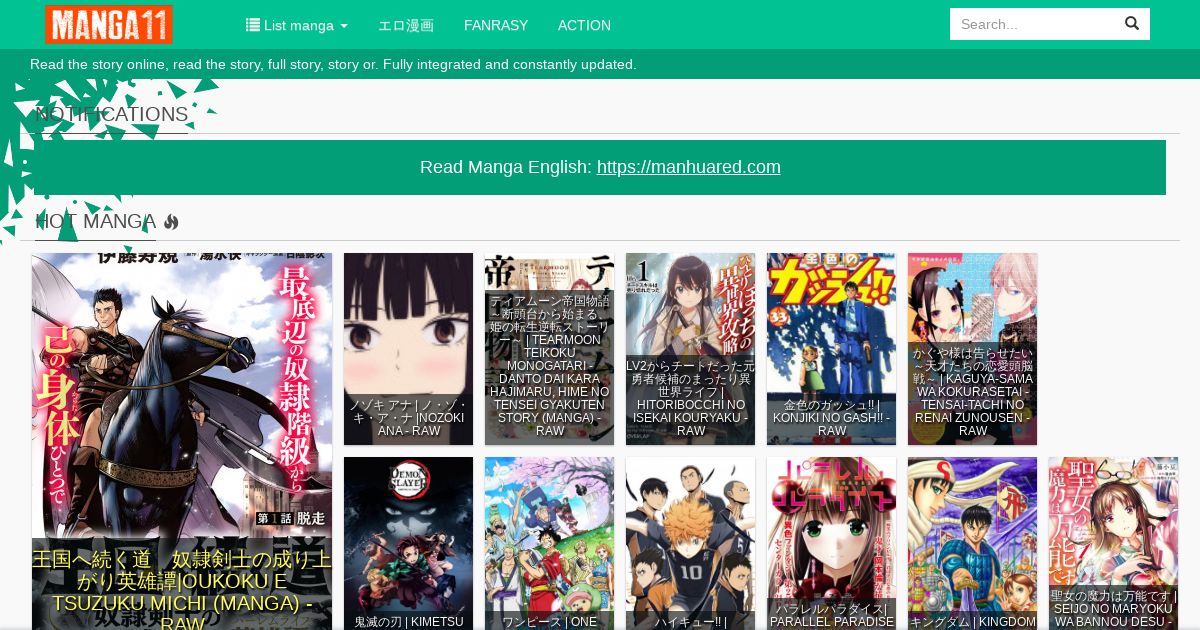Click the MANGA11 site logo
The height and width of the screenshot is (630, 1200).
pos(109,24)
